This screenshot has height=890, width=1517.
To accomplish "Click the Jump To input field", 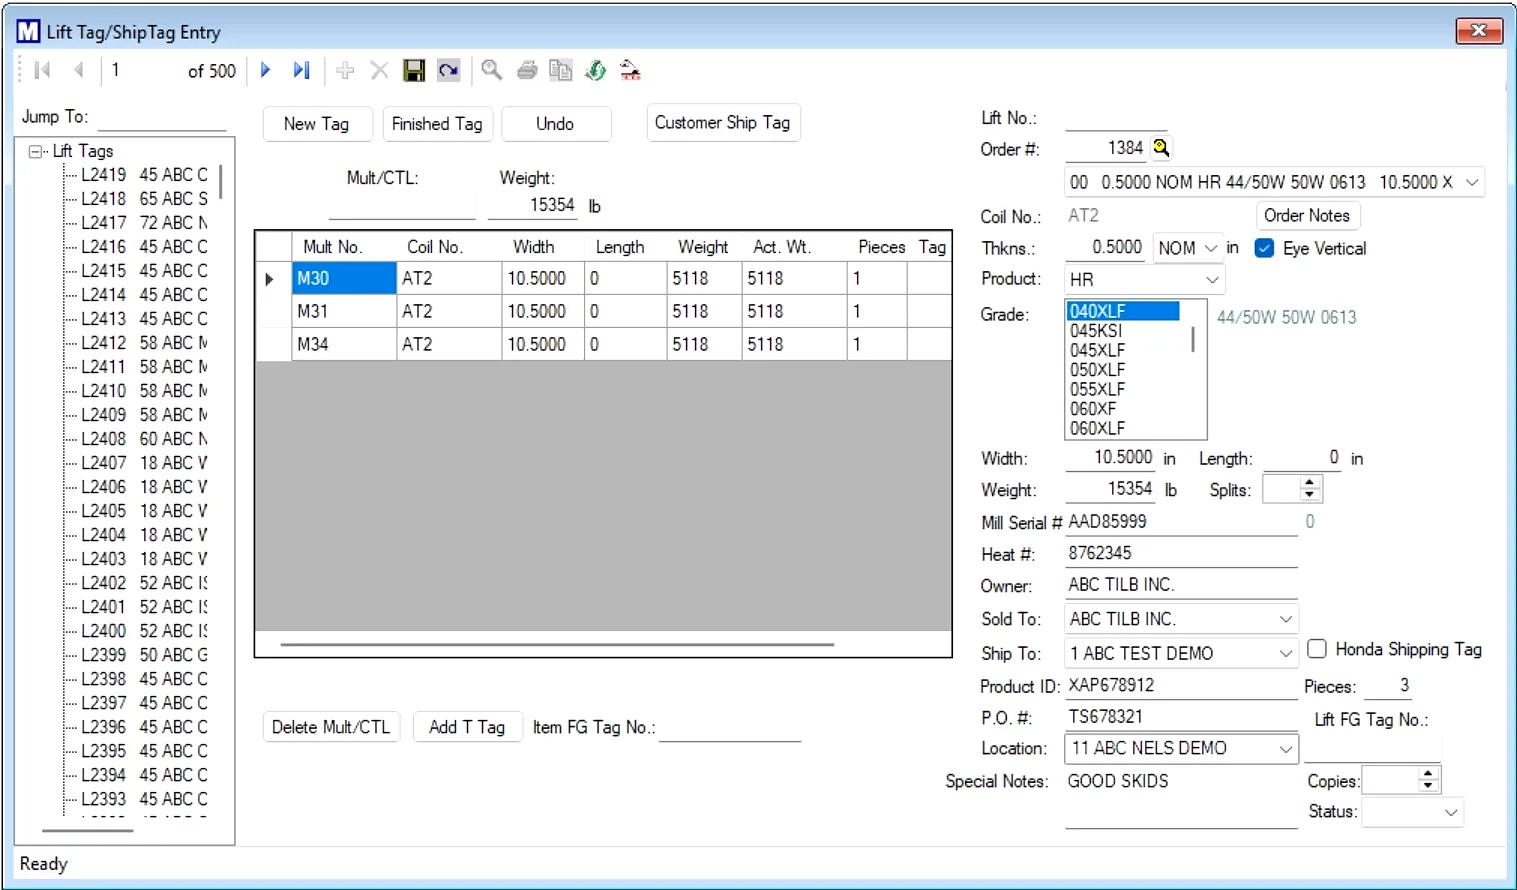I will click(x=162, y=118).
